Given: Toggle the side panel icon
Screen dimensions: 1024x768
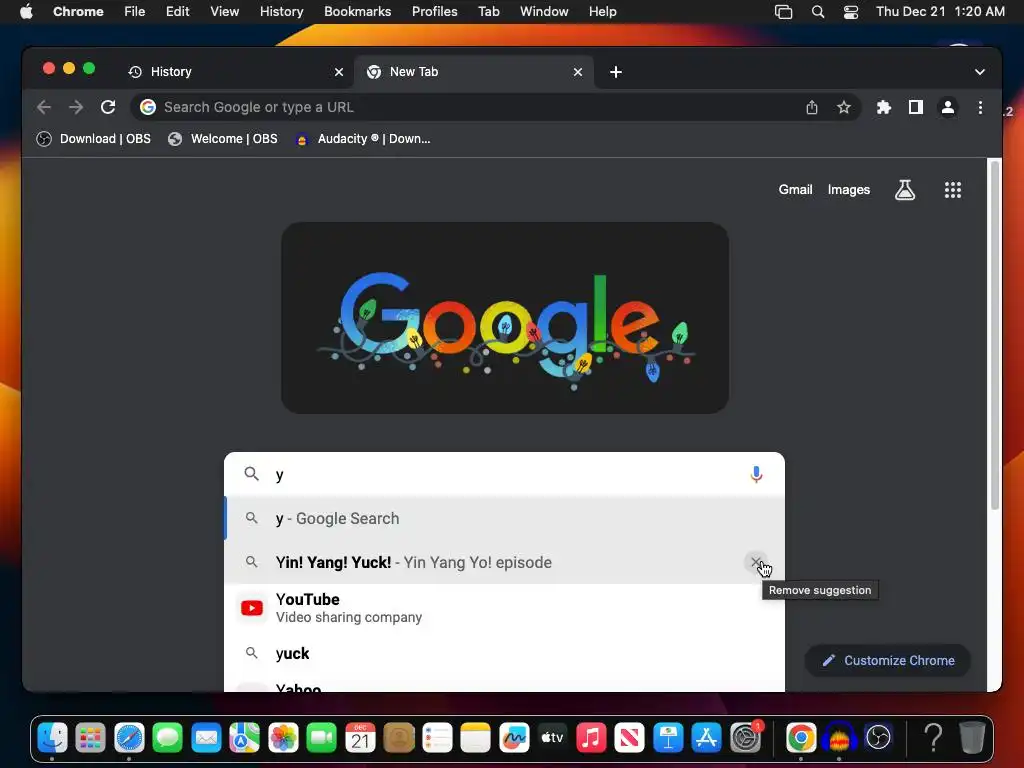Looking at the screenshot, I should (916, 107).
